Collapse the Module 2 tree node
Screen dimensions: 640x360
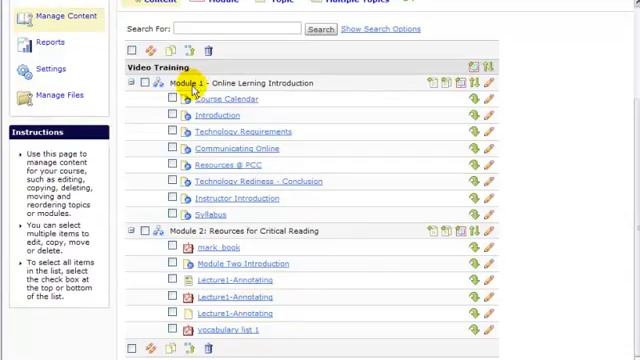pyautogui.click(x=131, y=231)
